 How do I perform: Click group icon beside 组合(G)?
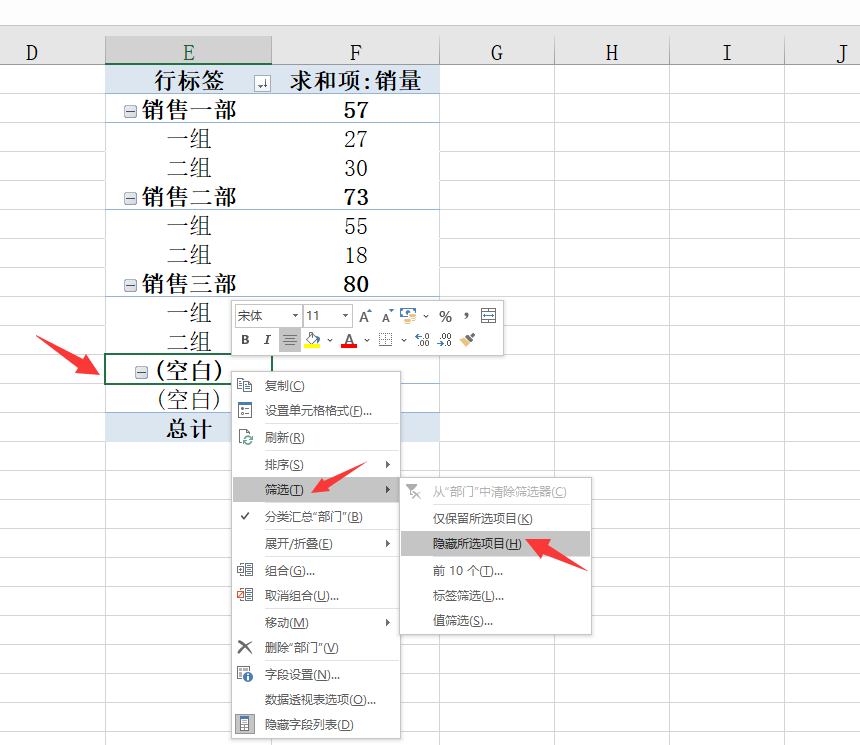245,569
